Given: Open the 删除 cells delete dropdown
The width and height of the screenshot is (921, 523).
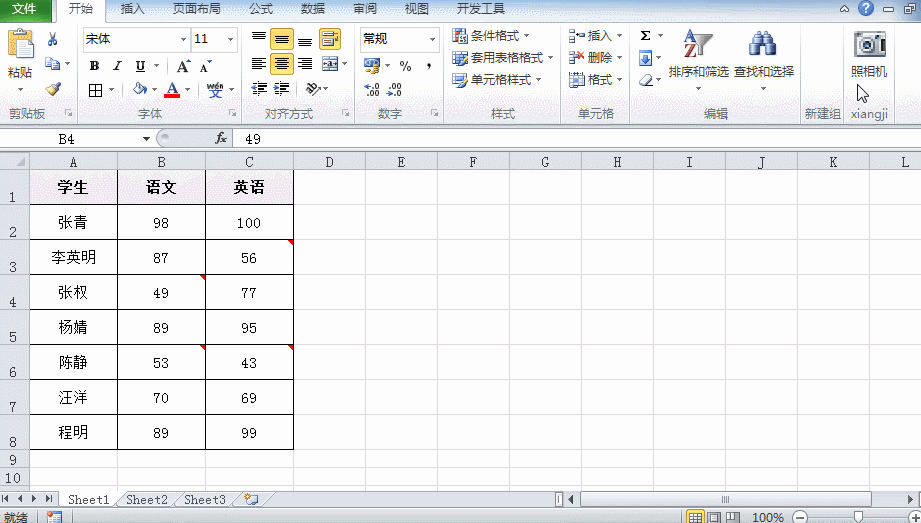Looking at the screenshot, I should [x=596, y=58].
